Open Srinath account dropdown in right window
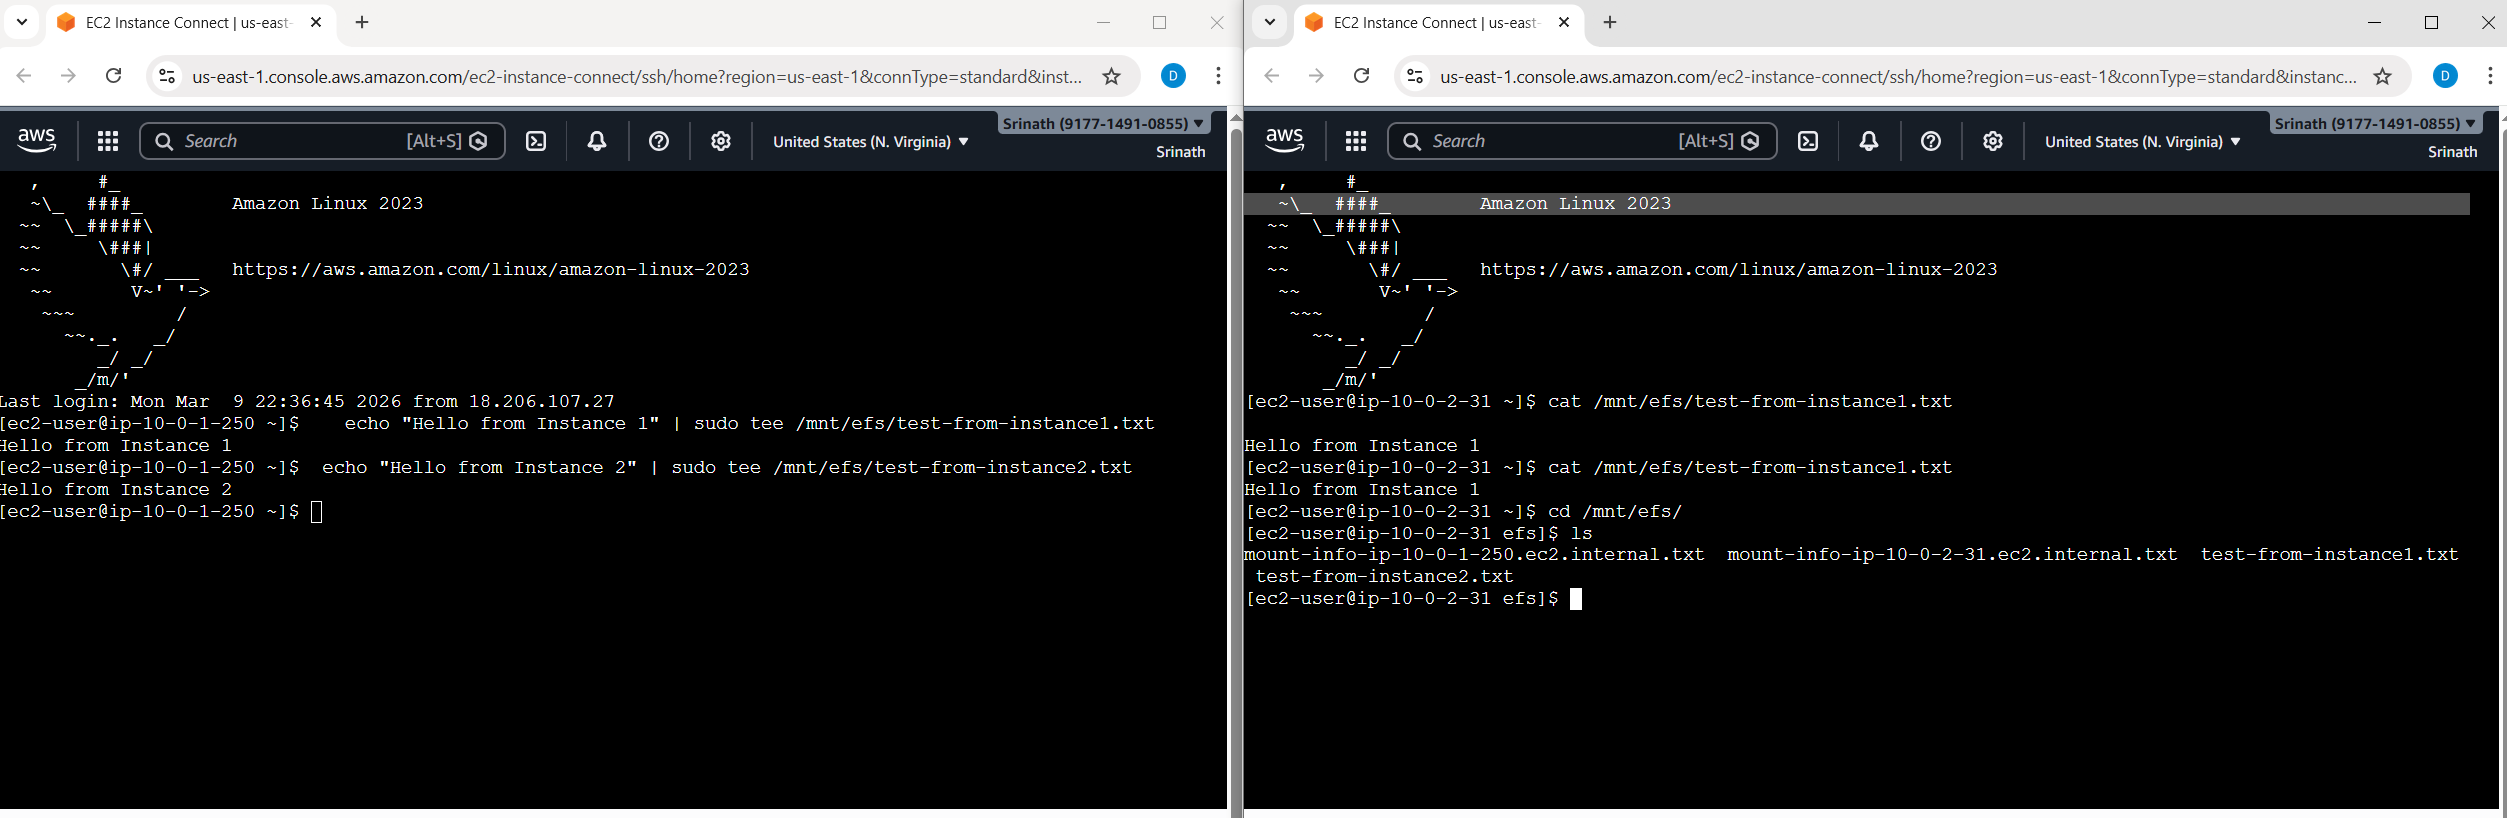2507x818 pixels. pyautogui.click(x=2373, y=124)
